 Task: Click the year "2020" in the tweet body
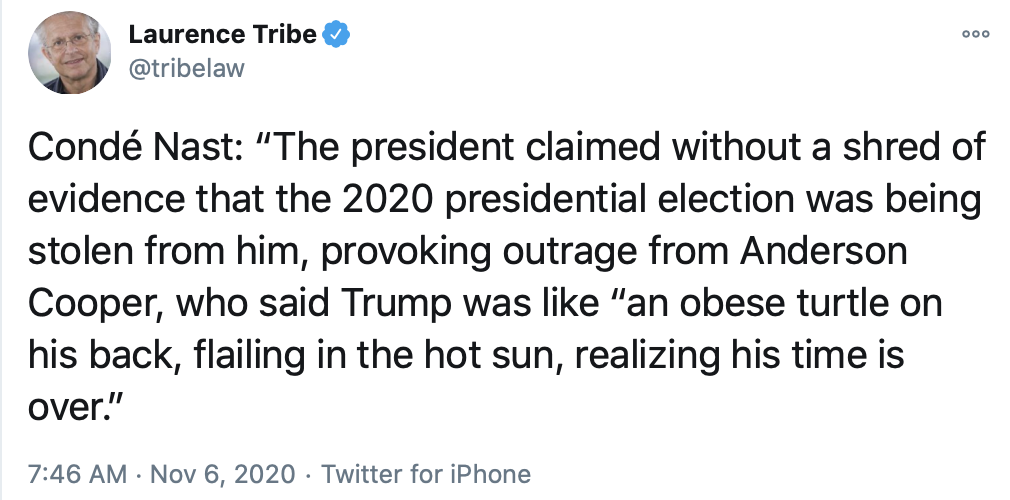tap(386, 200)
